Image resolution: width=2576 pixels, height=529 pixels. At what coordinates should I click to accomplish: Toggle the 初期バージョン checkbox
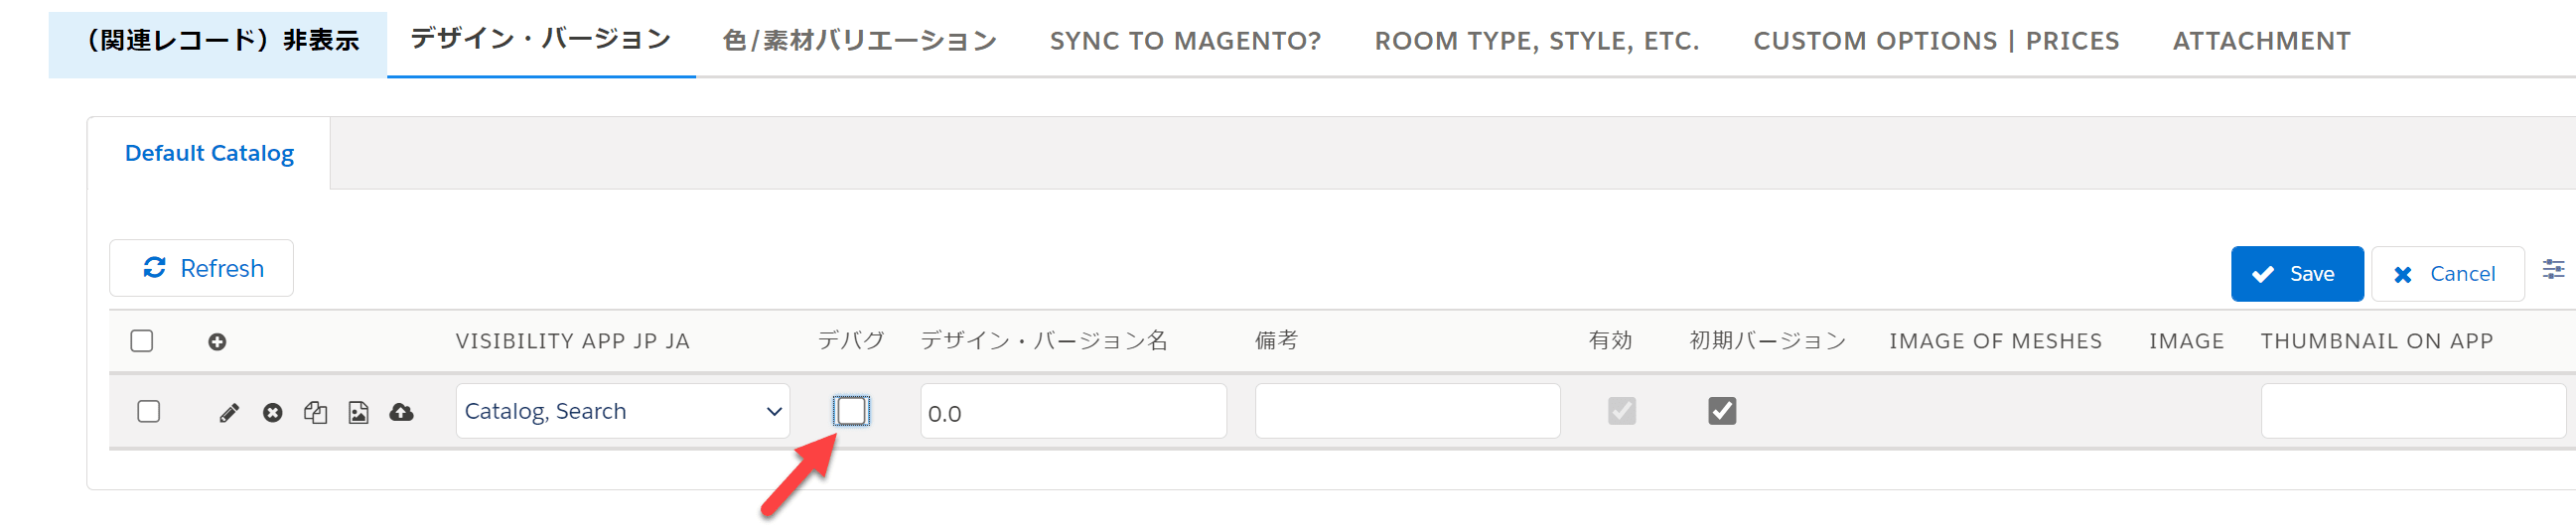pos(1722,411)
